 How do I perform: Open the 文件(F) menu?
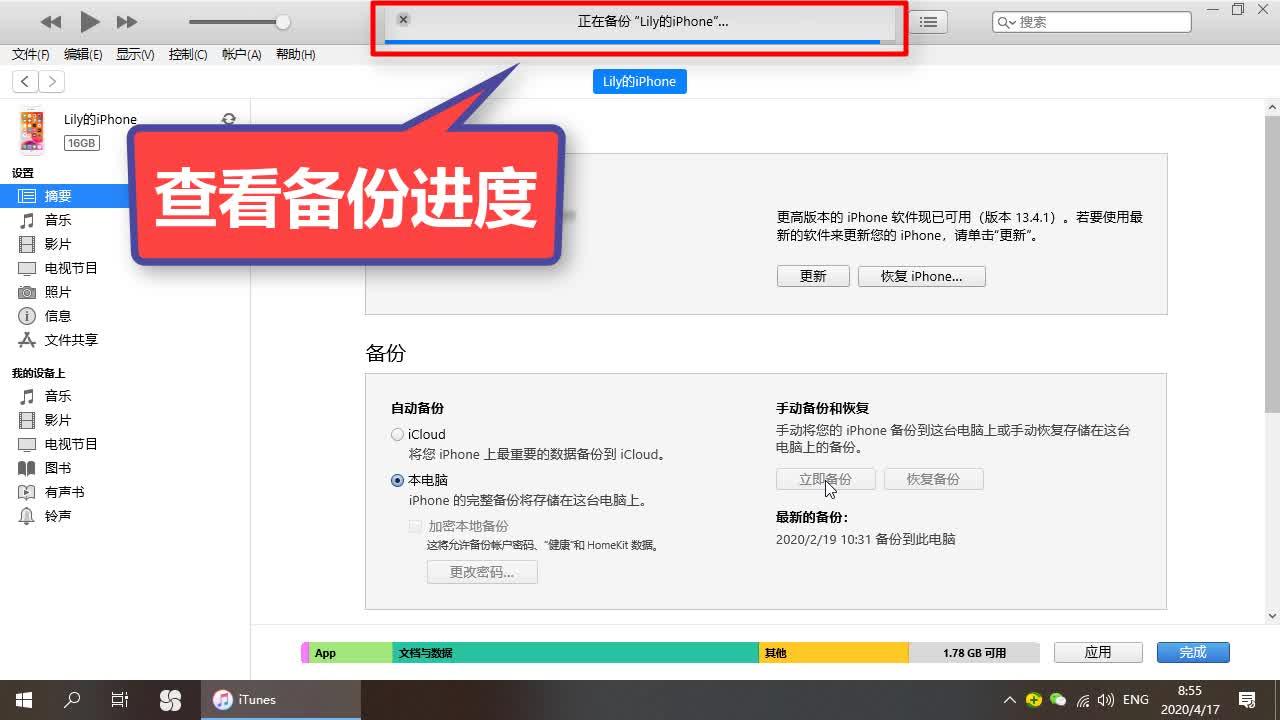click(30, 55)
